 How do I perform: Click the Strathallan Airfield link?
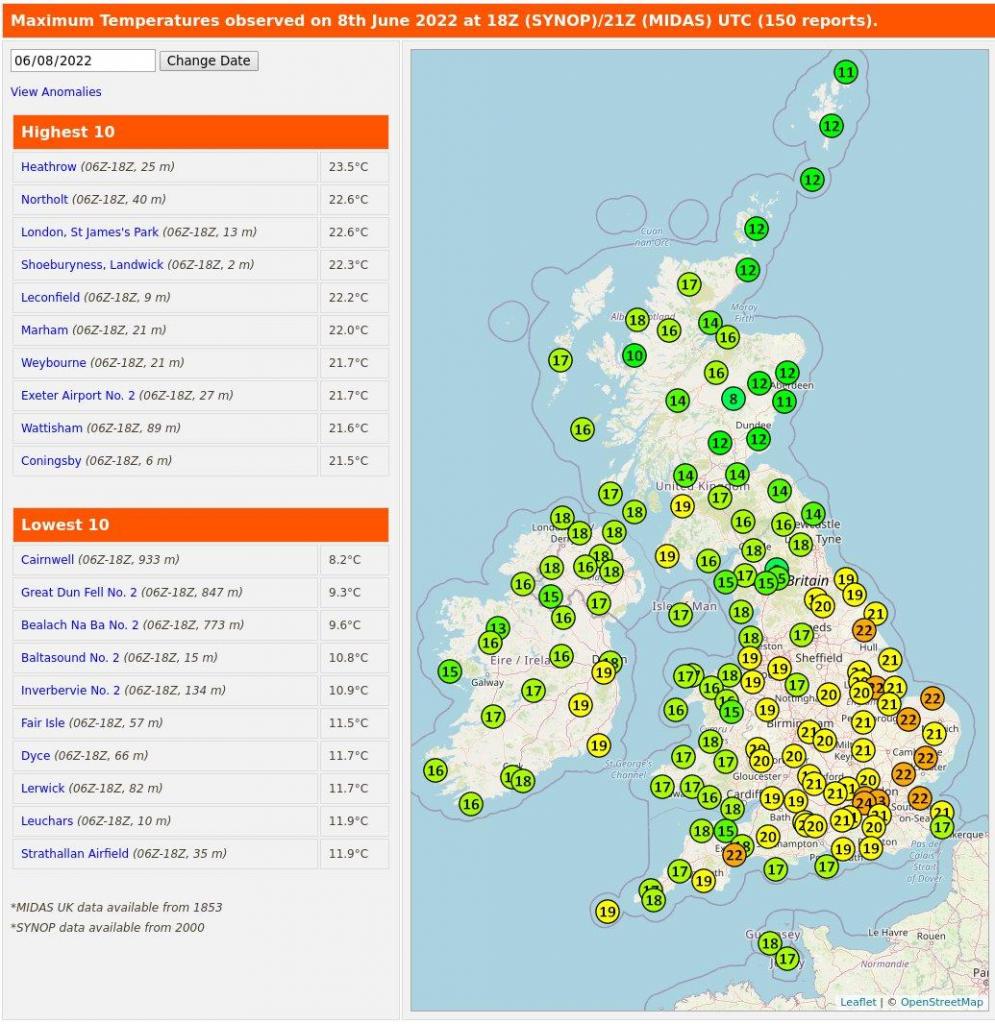pos(75,854)
